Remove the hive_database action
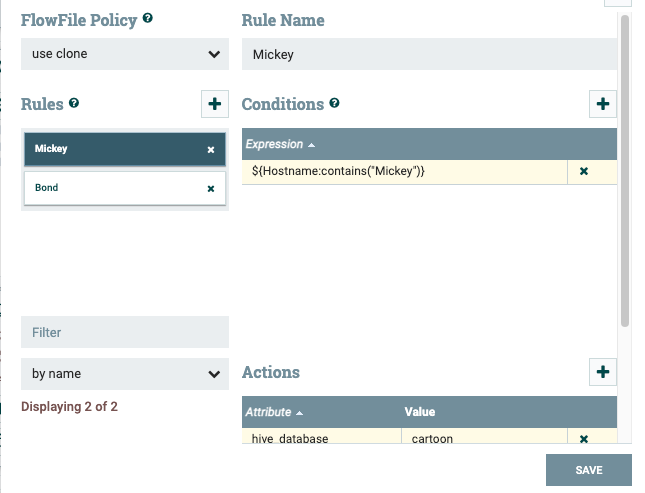645x493 pixels. [x=584, y=438]
